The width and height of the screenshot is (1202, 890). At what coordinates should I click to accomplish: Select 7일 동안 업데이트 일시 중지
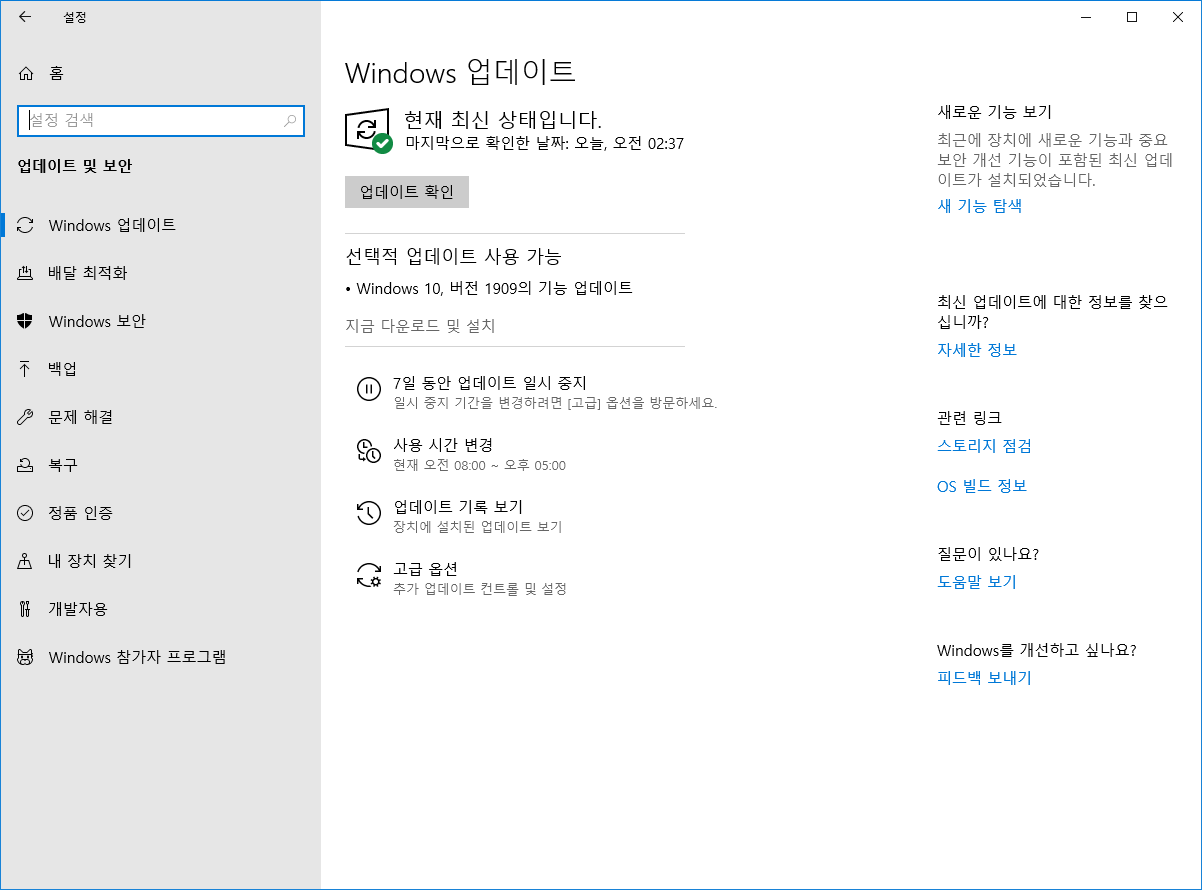pos(489,383)
